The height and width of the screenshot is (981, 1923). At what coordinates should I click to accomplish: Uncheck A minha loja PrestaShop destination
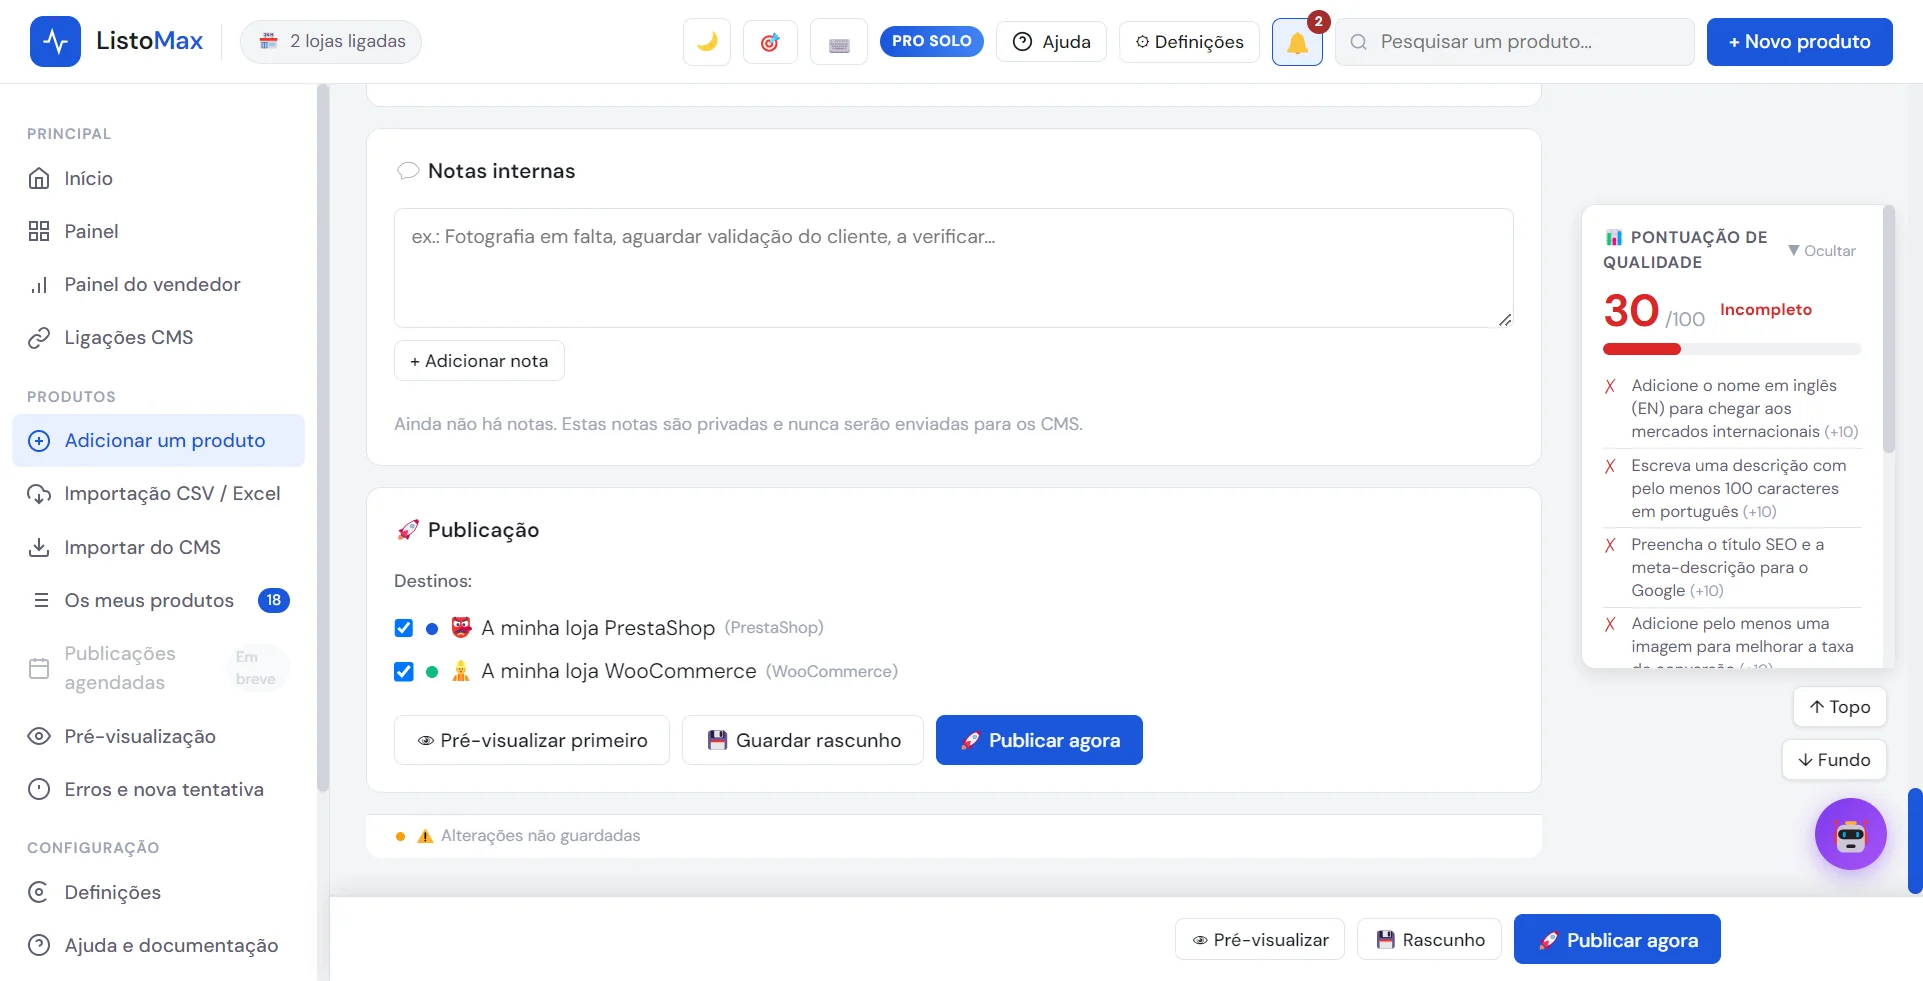tap(404, 628)
